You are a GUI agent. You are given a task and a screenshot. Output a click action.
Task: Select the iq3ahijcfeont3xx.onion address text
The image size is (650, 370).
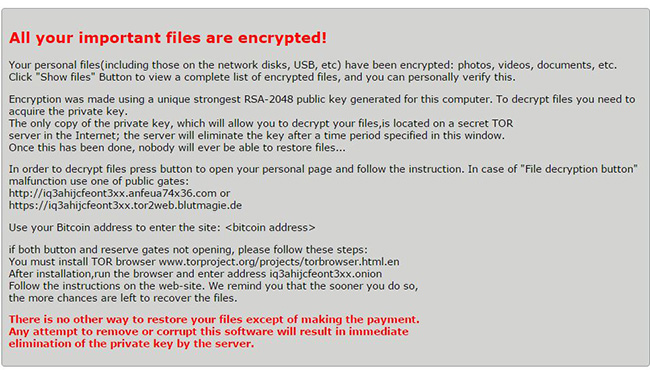click(326, 274)
